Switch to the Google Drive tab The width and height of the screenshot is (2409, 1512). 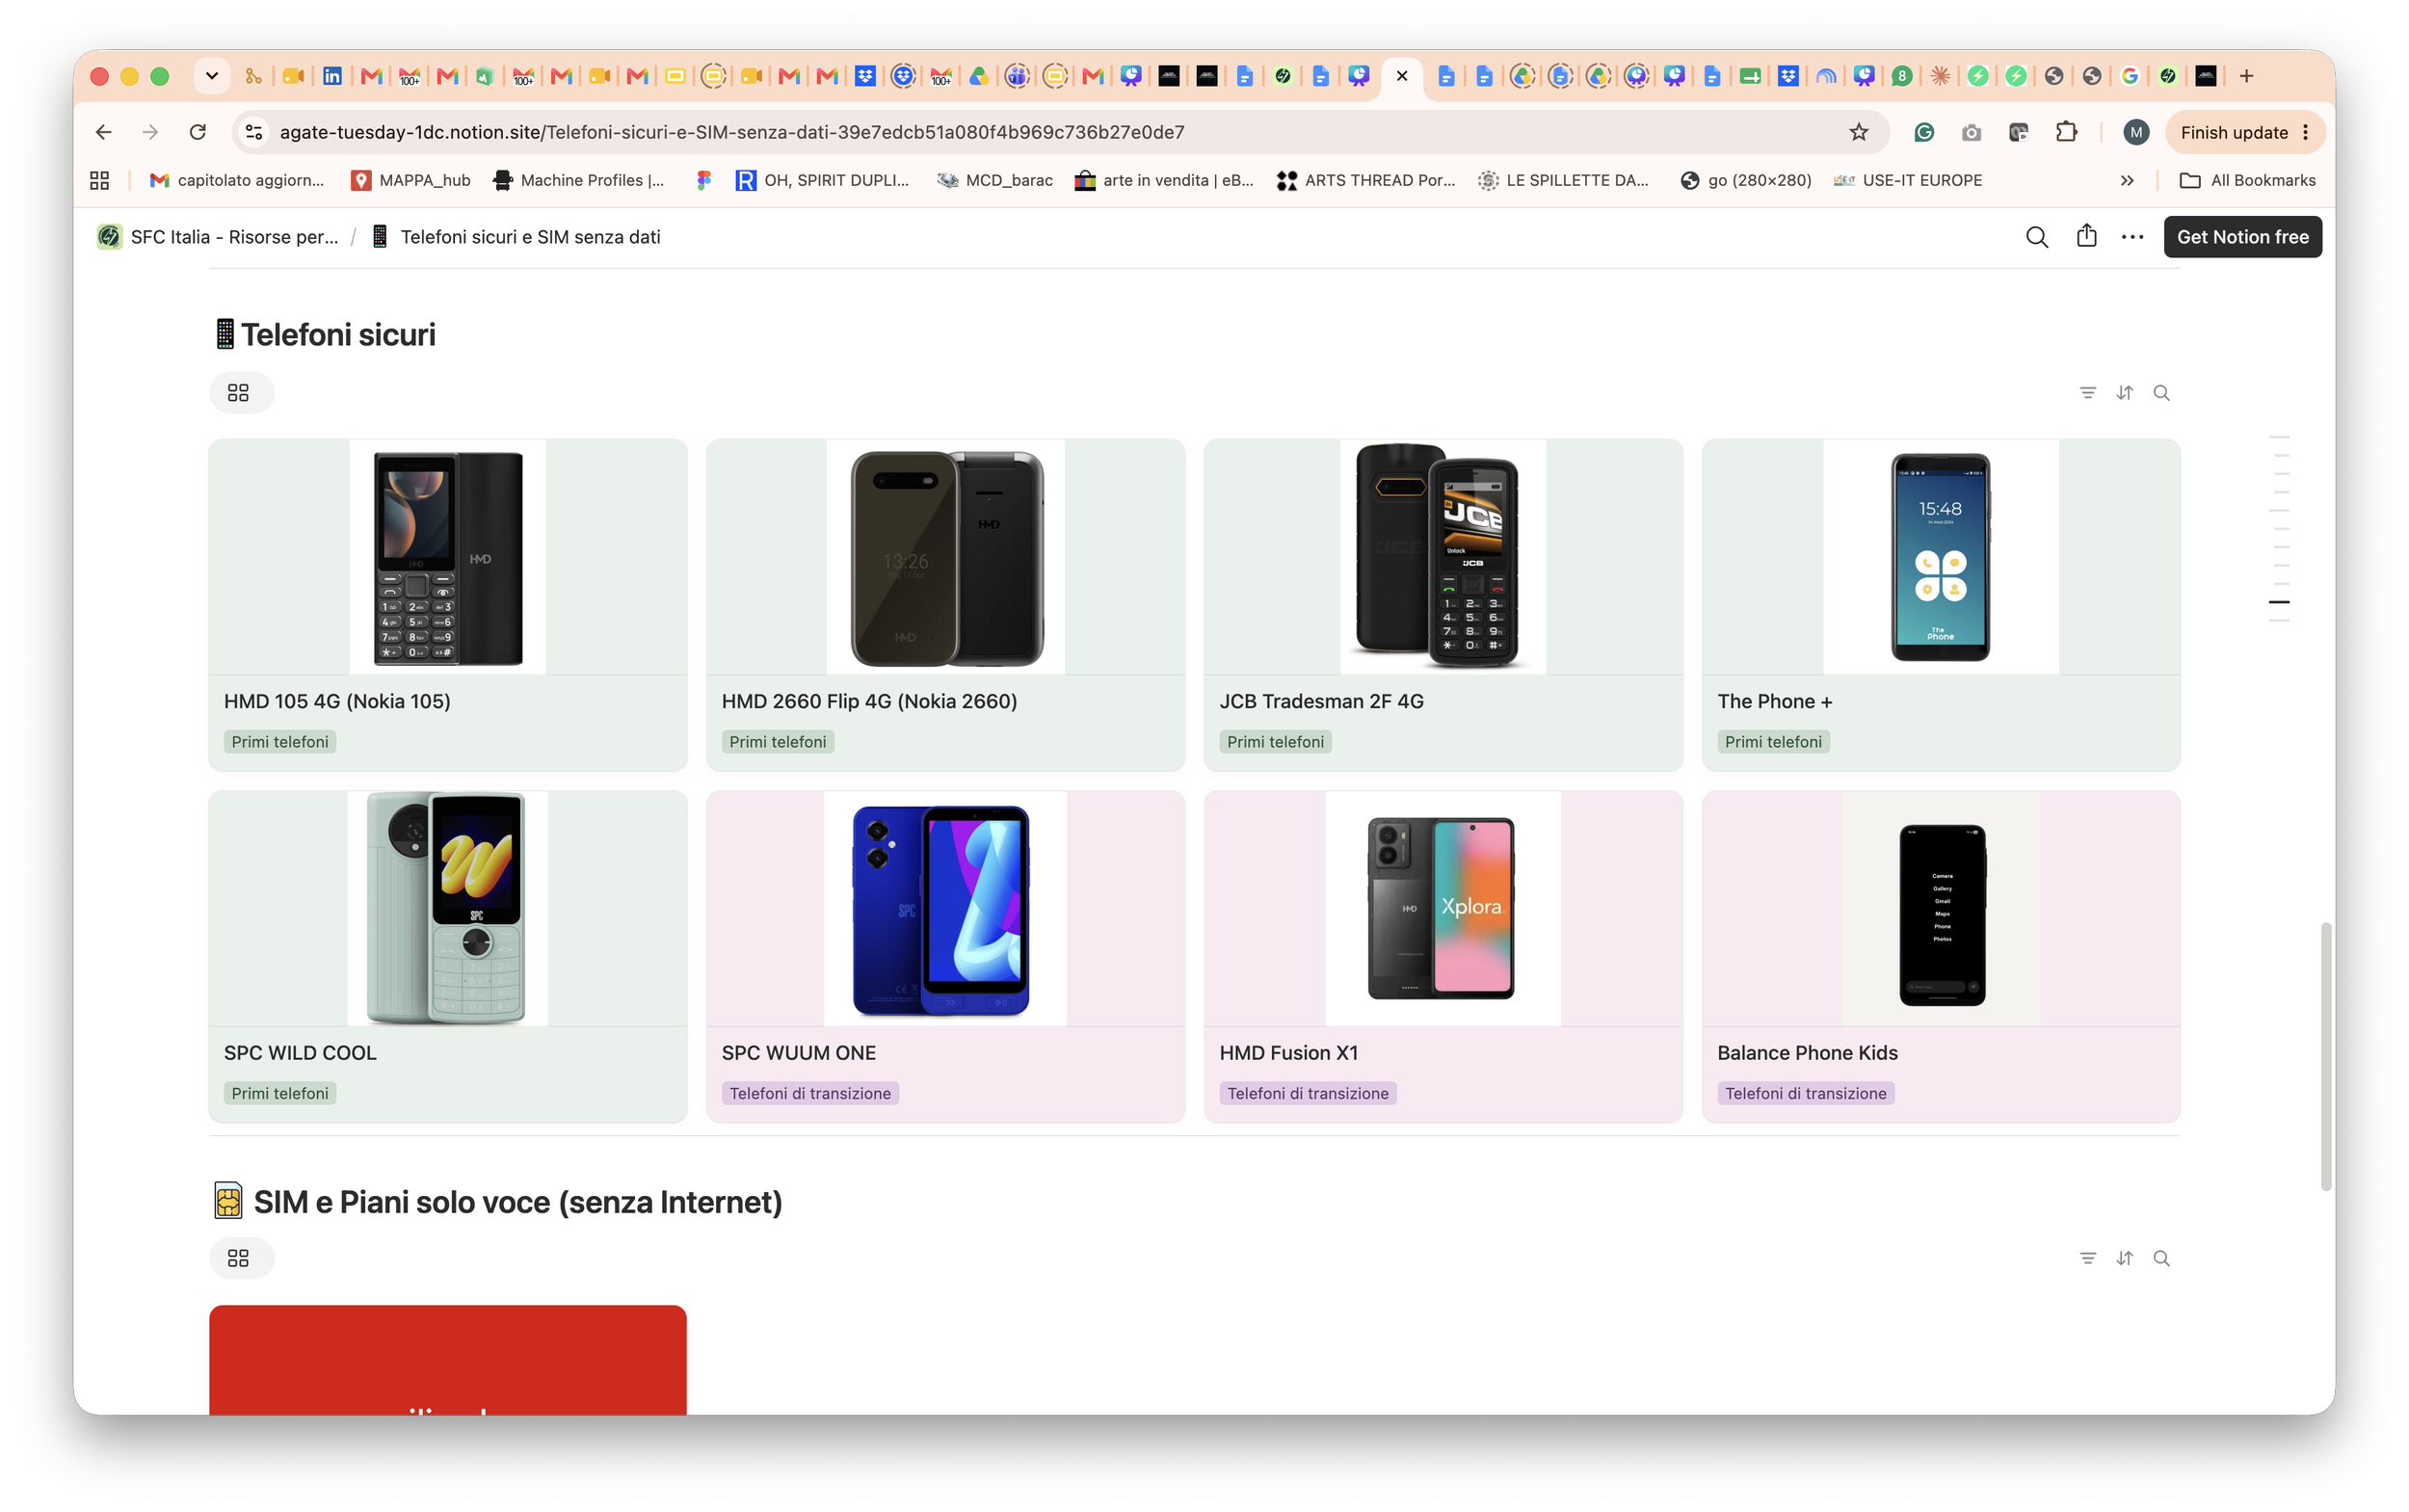click(978, 76)
